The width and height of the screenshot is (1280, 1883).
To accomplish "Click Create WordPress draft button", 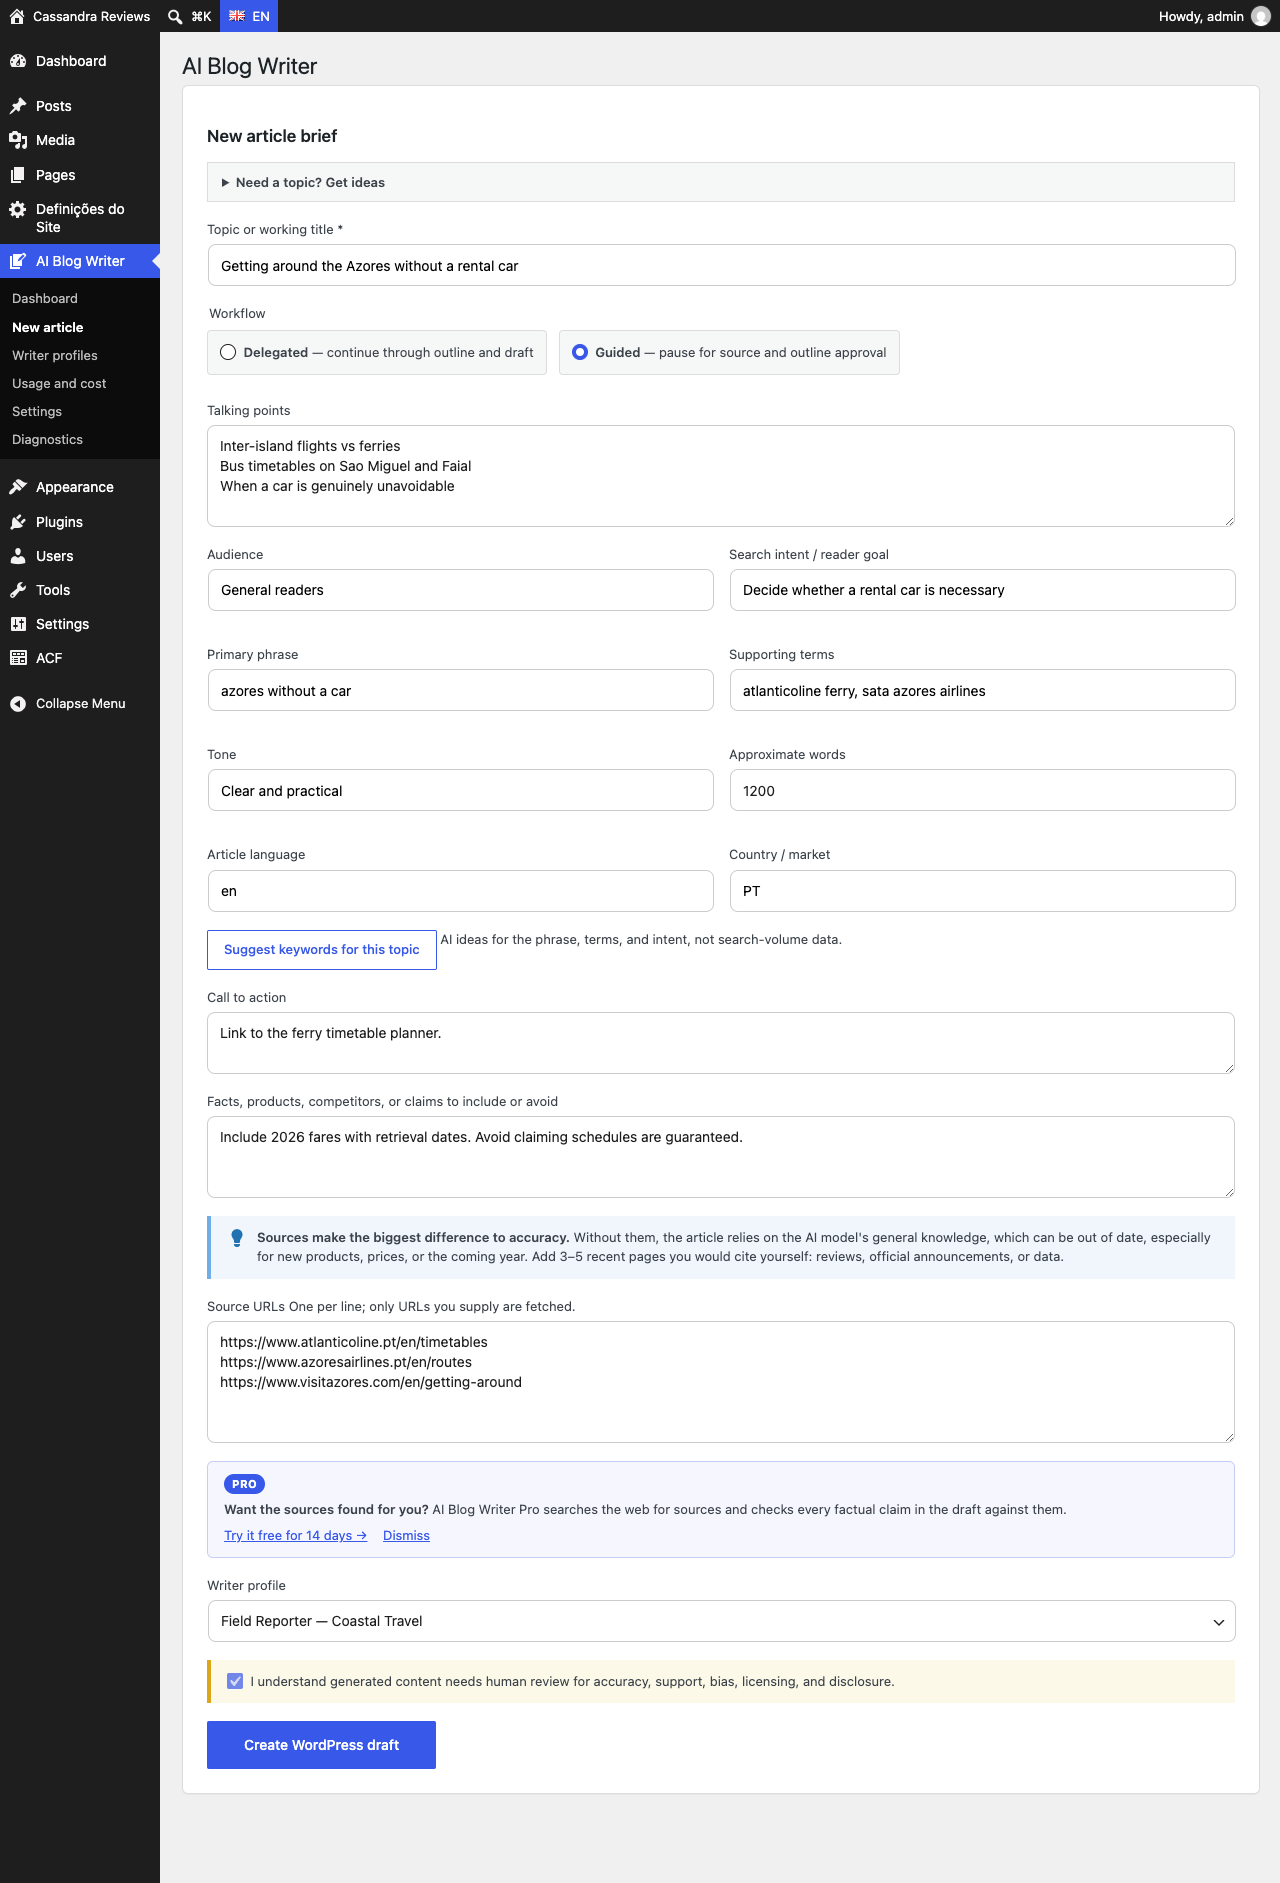I will coord(321,1745).
